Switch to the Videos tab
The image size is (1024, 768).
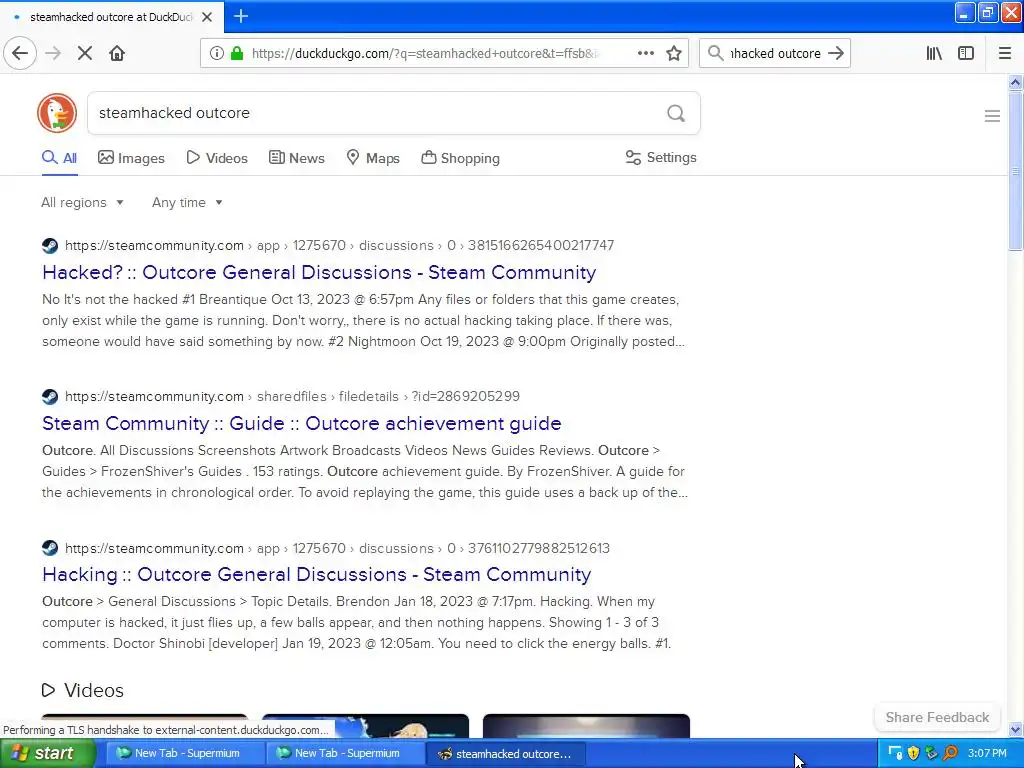point(217,158)
